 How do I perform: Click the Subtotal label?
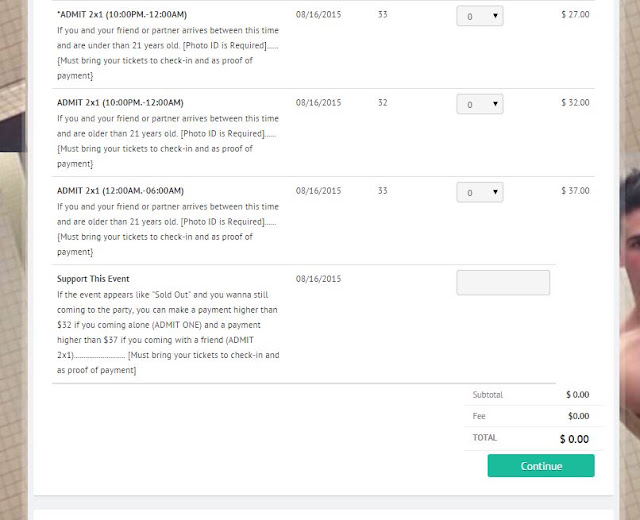point(487,395)
